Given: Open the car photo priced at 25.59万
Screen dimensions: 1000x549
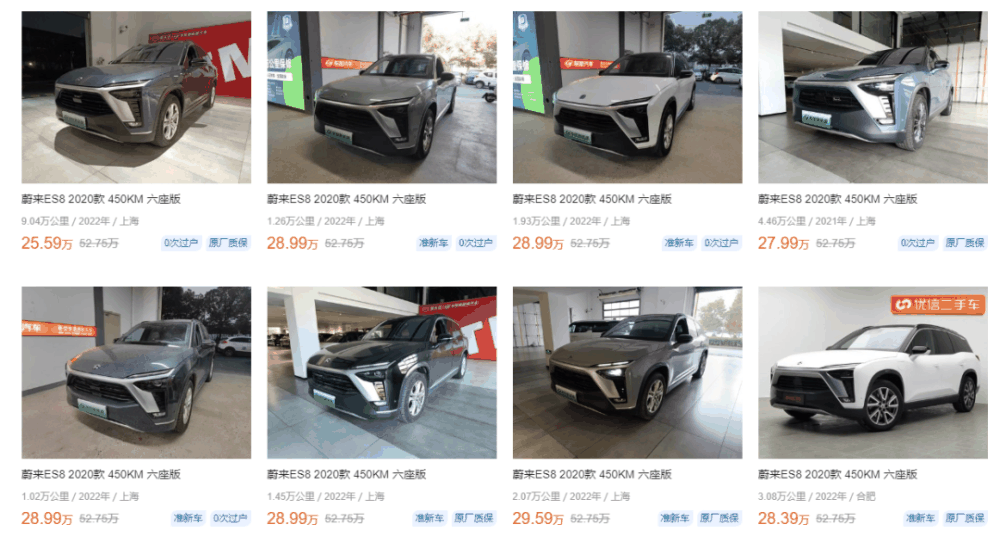Looking at the screenshot, I should [136, 98].
